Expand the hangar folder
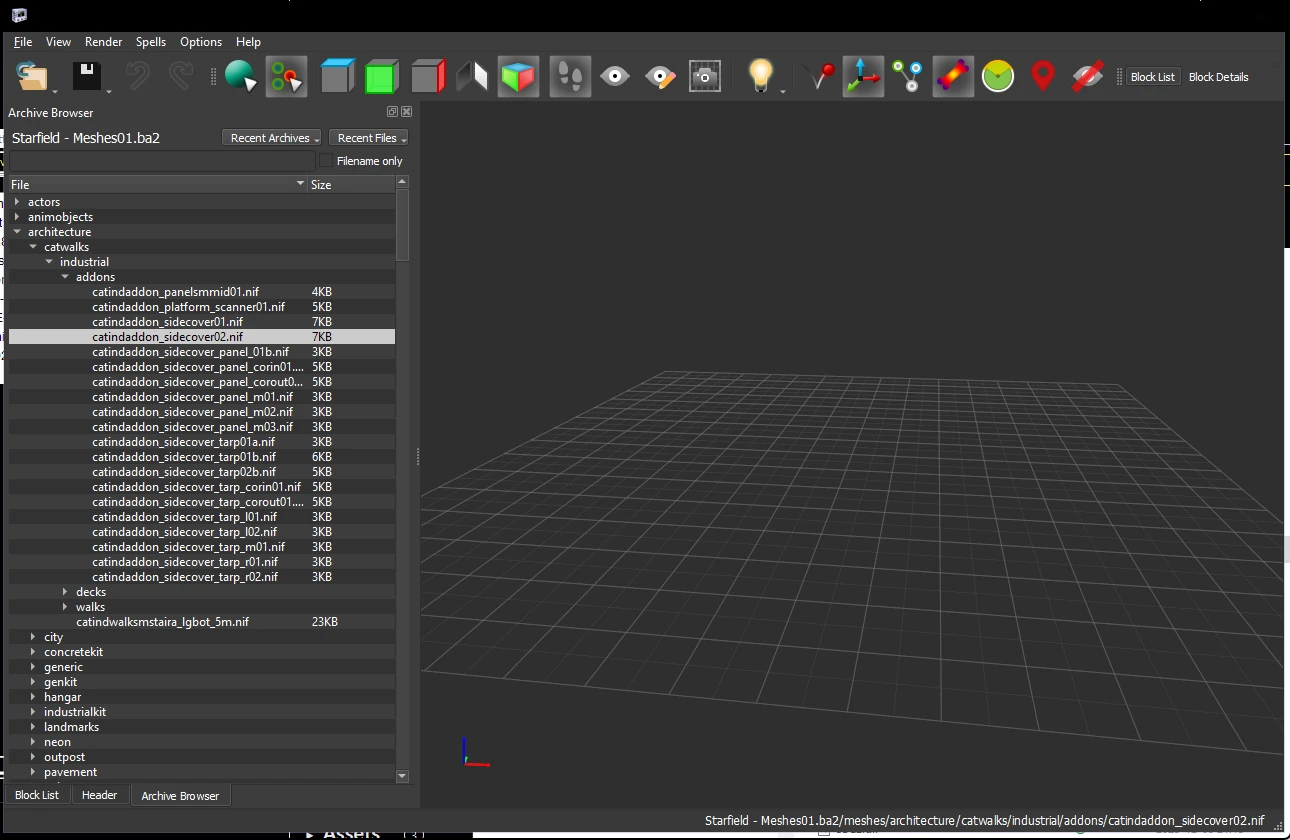The image size is (1290, 840). (x=33, y=697)
